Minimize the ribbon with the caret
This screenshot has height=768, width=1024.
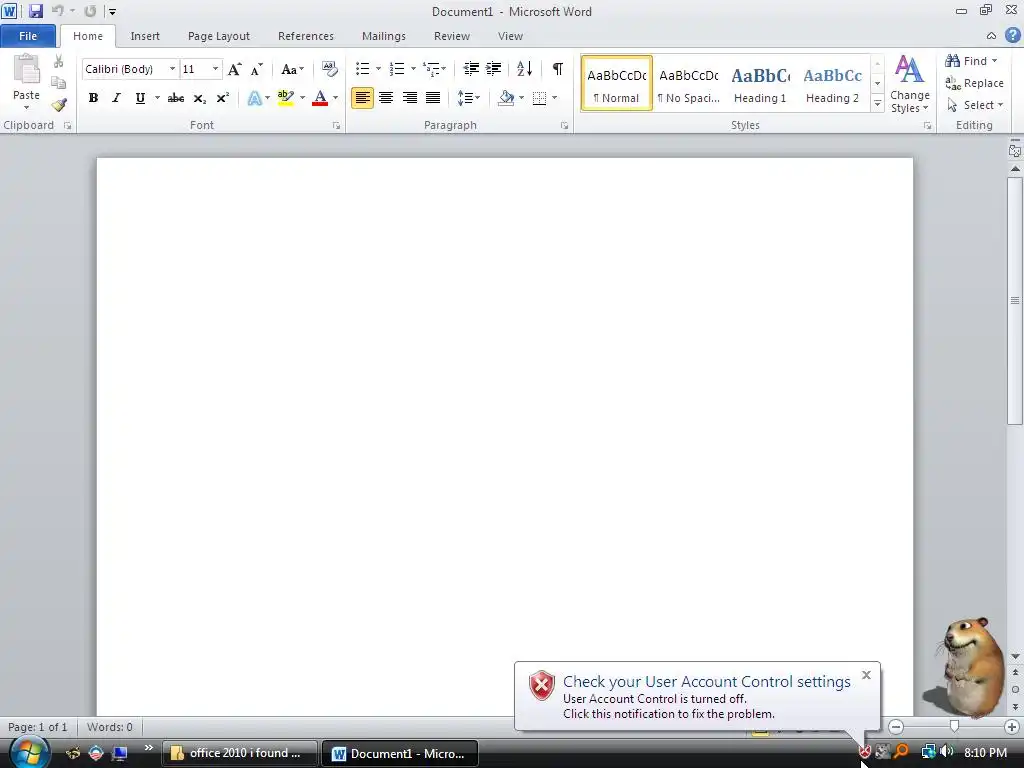[x=991, y=36]
